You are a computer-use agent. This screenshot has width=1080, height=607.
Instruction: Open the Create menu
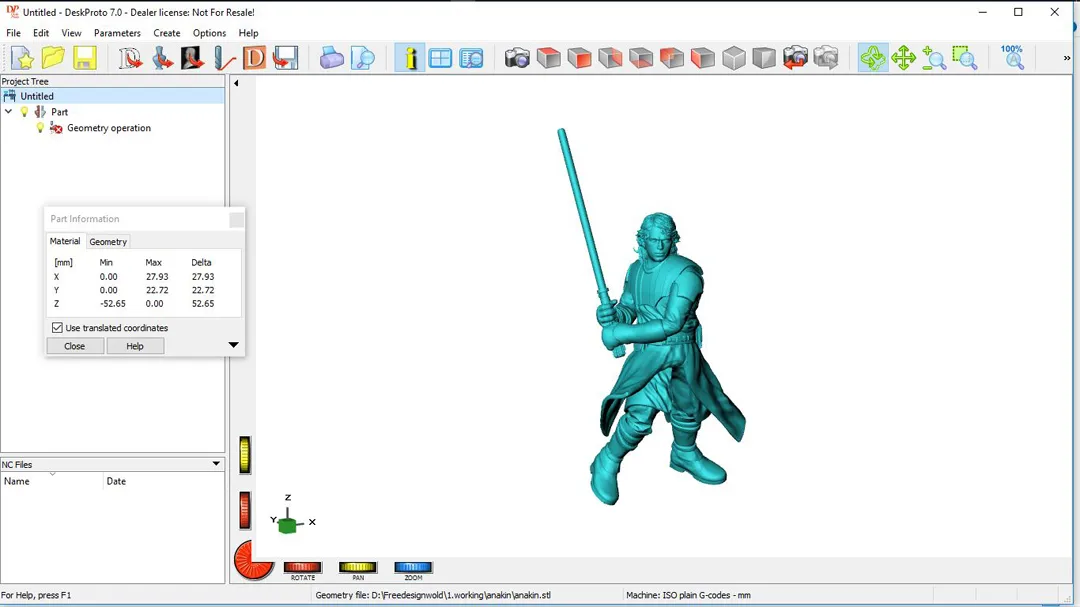[167, 33]
